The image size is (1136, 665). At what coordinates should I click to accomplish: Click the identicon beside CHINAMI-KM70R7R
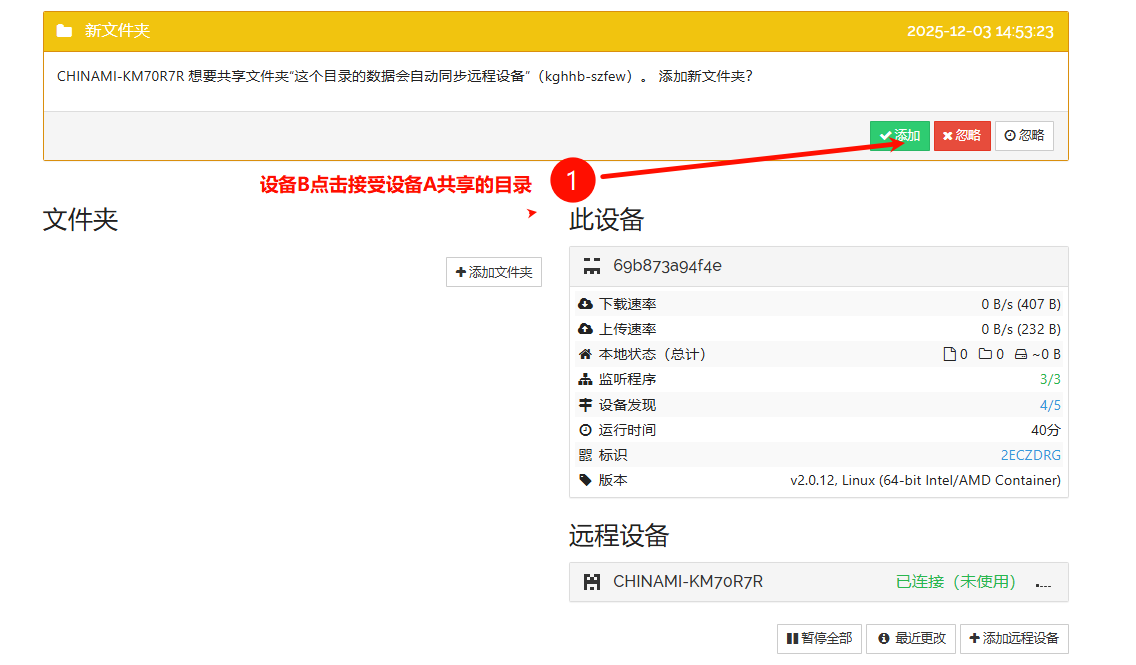[x=592, y=582]
